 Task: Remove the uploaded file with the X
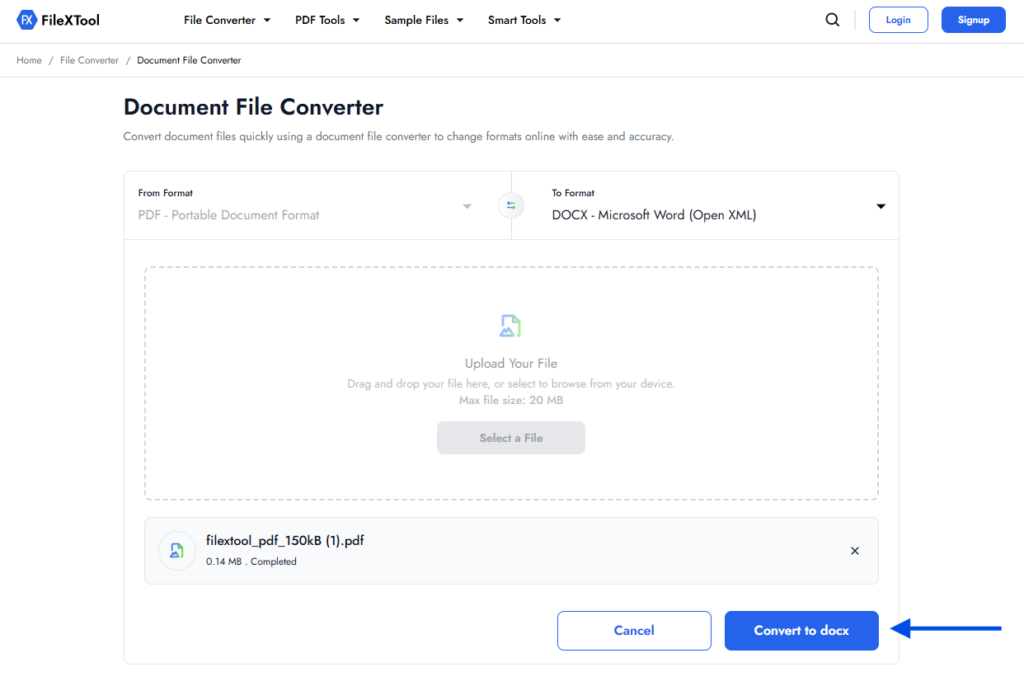point(855,551)
